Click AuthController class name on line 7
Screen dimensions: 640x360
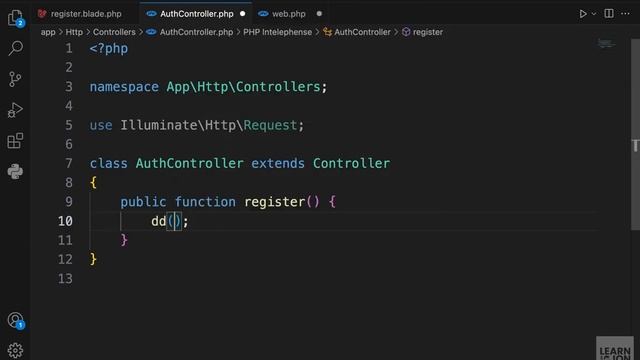pyautogui.click(x=189, y=164)
